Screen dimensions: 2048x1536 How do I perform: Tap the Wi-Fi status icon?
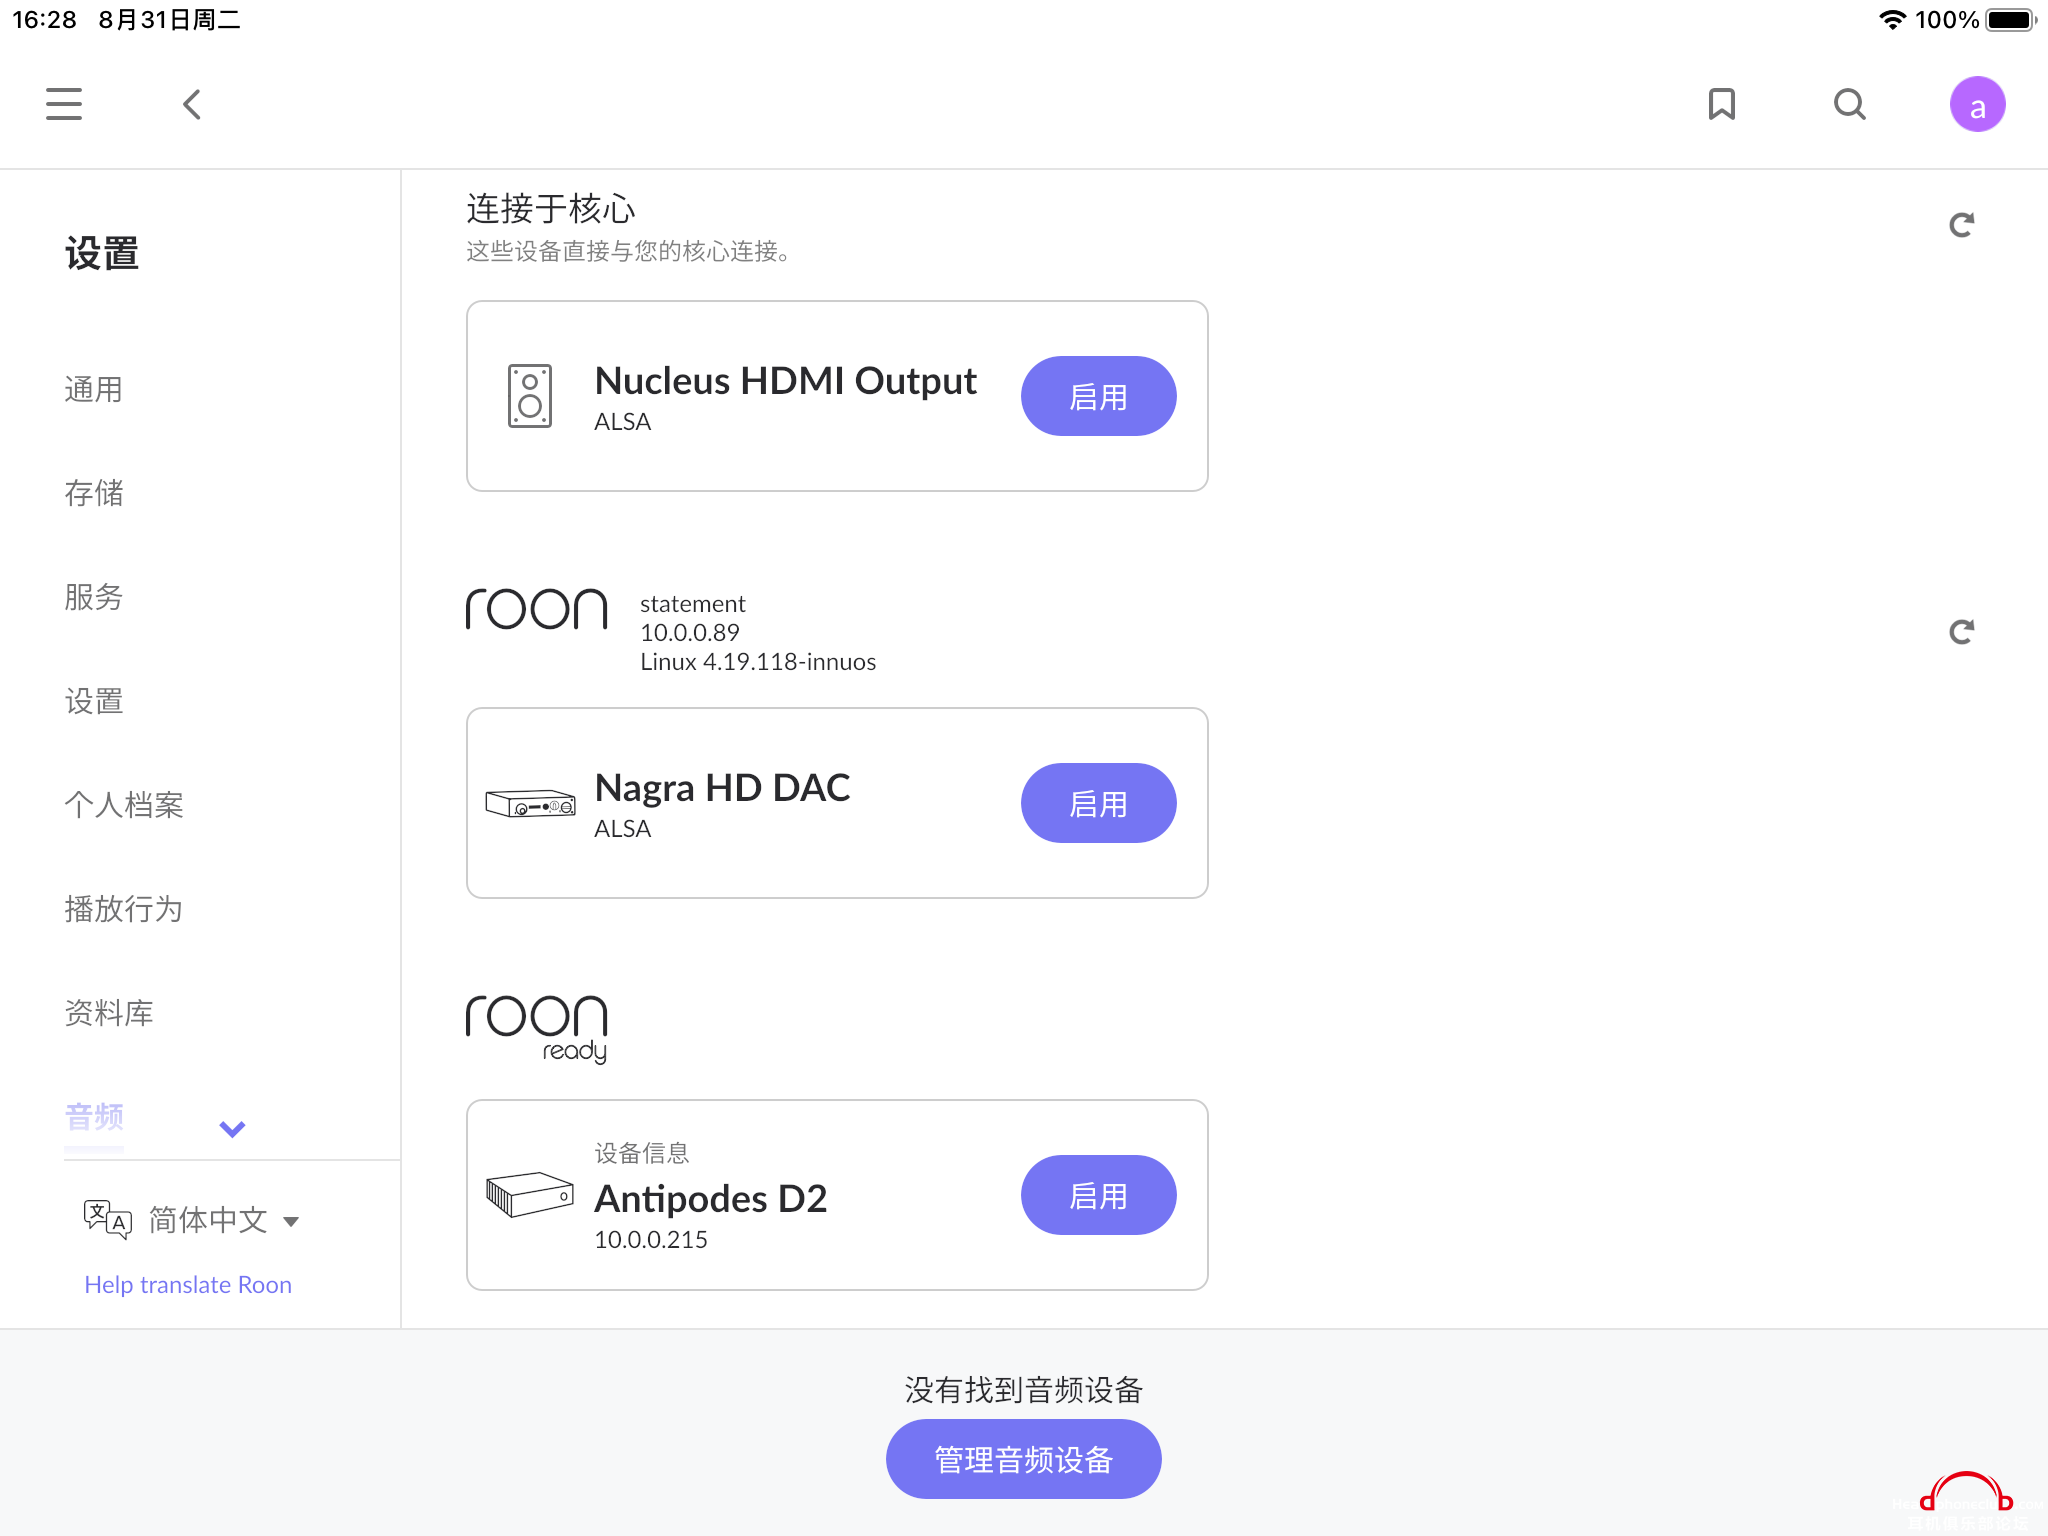(1892, 20)
